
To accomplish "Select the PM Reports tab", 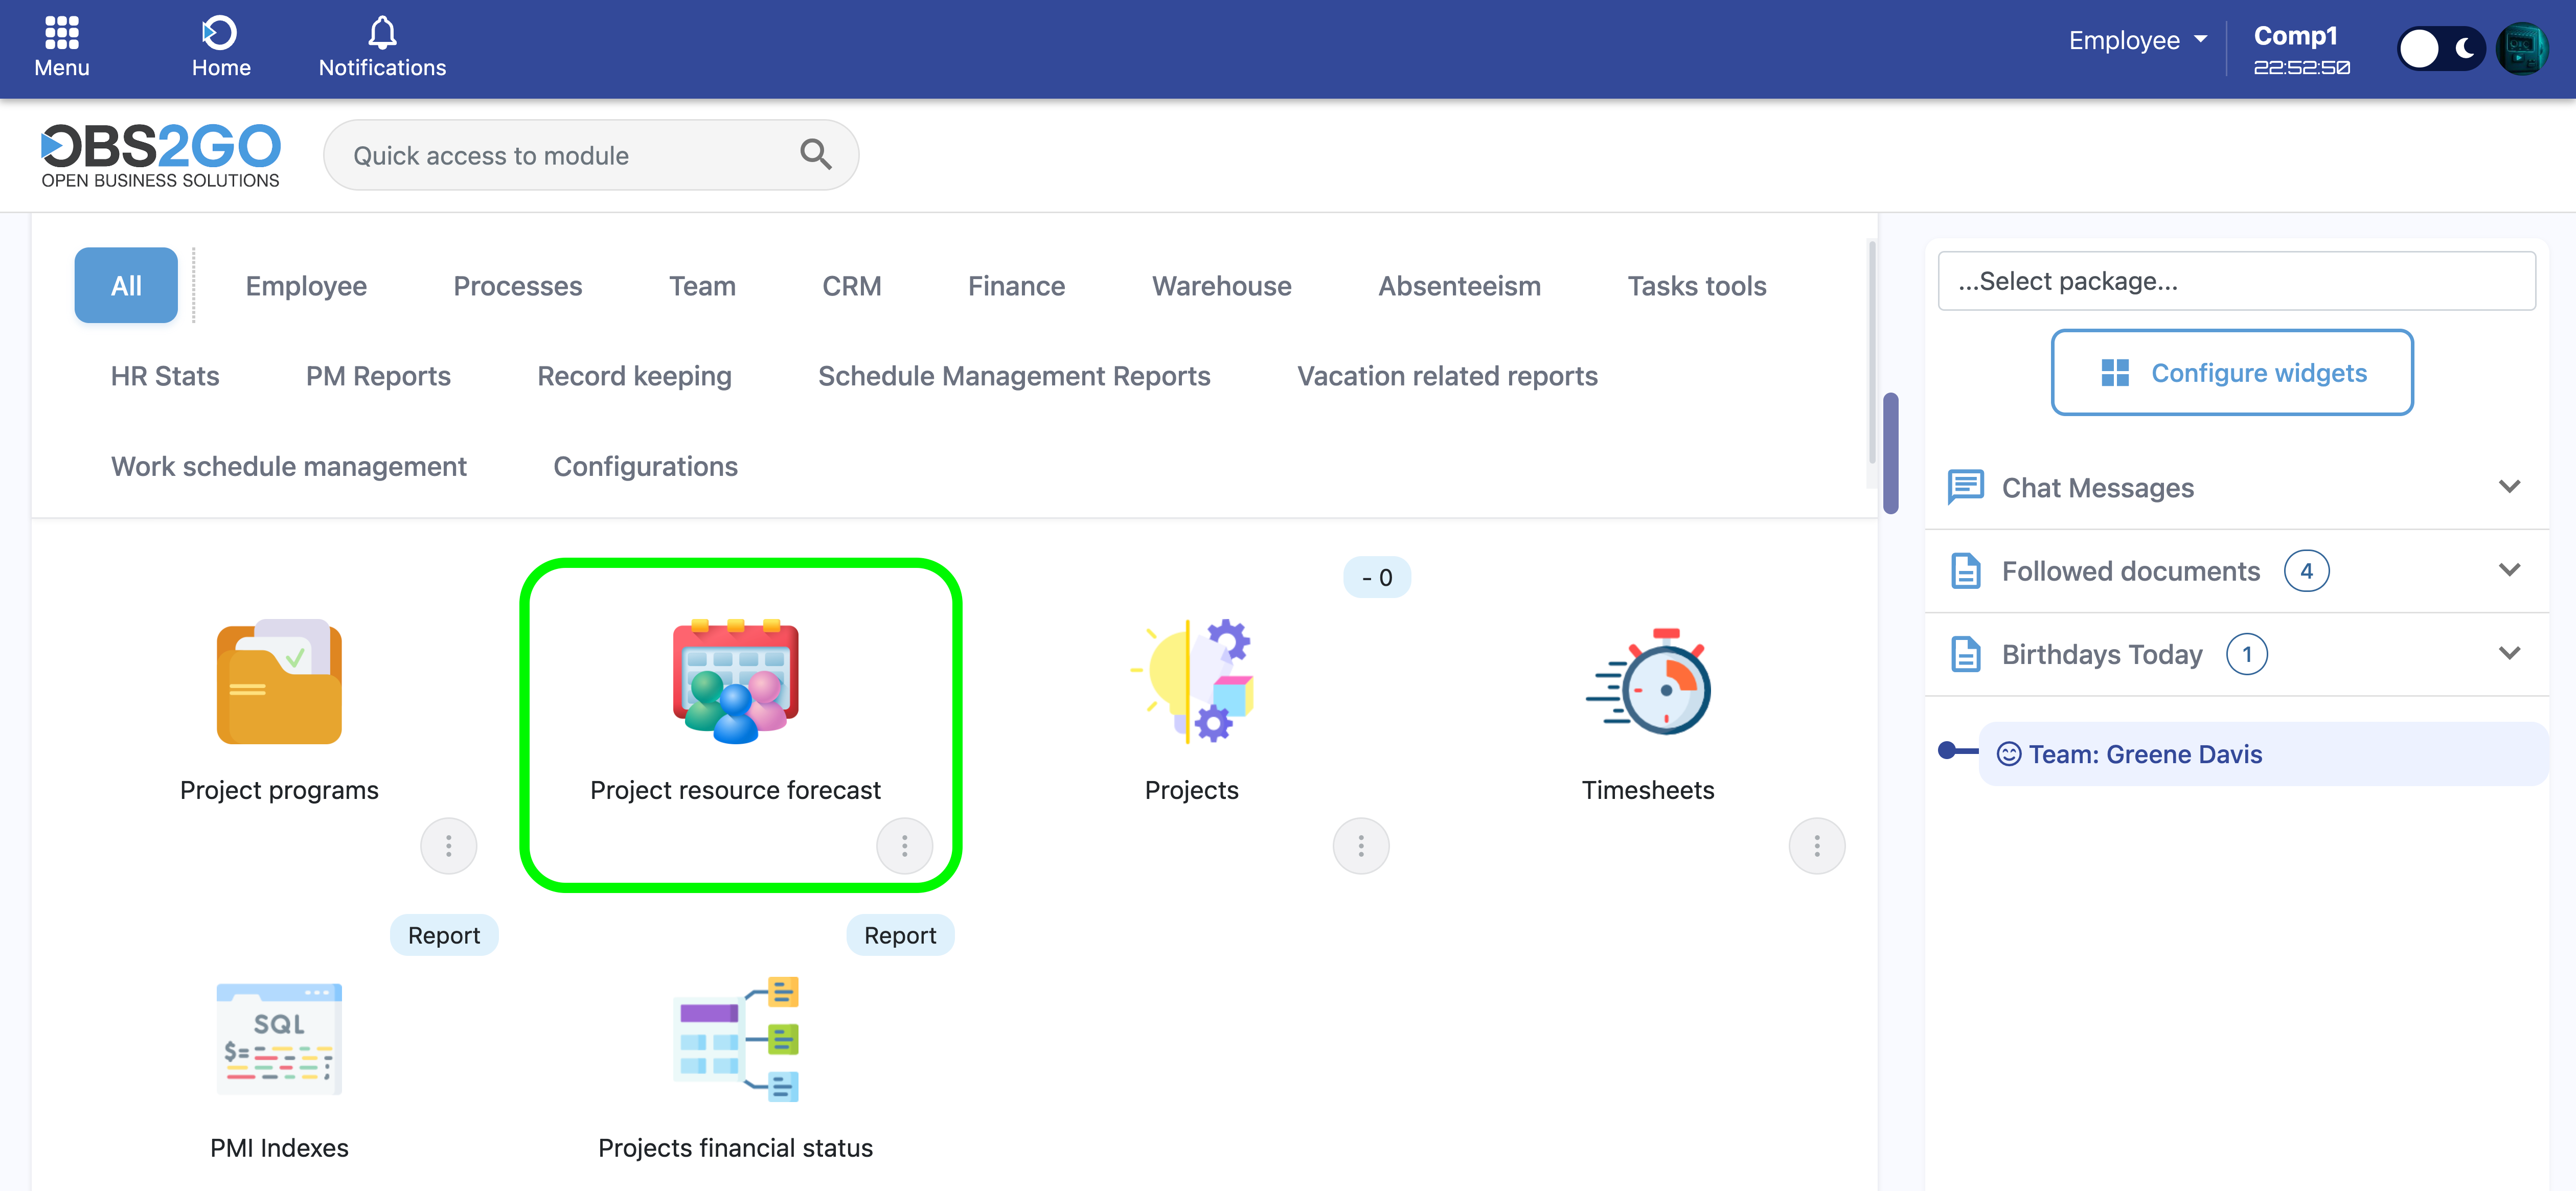I will tap(378, 376).
